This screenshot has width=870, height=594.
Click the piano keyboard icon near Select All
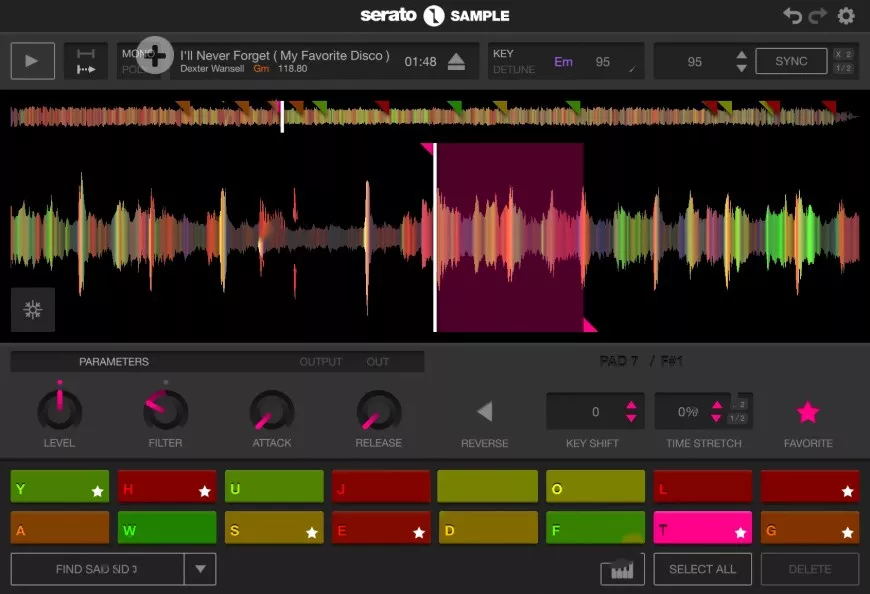tap(621, 569)
